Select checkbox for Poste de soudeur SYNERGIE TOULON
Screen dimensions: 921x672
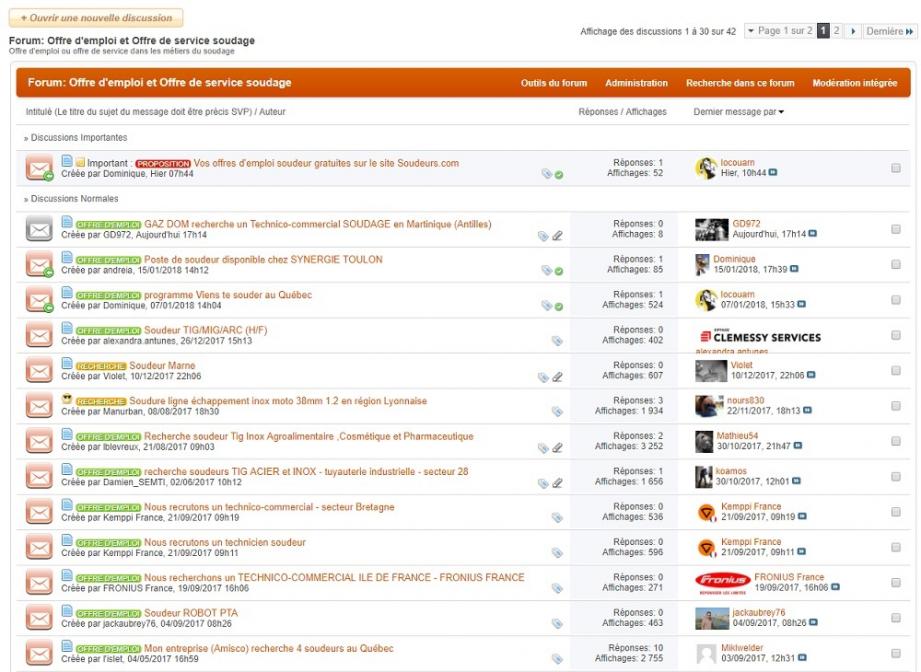click(x=895, y=264)
